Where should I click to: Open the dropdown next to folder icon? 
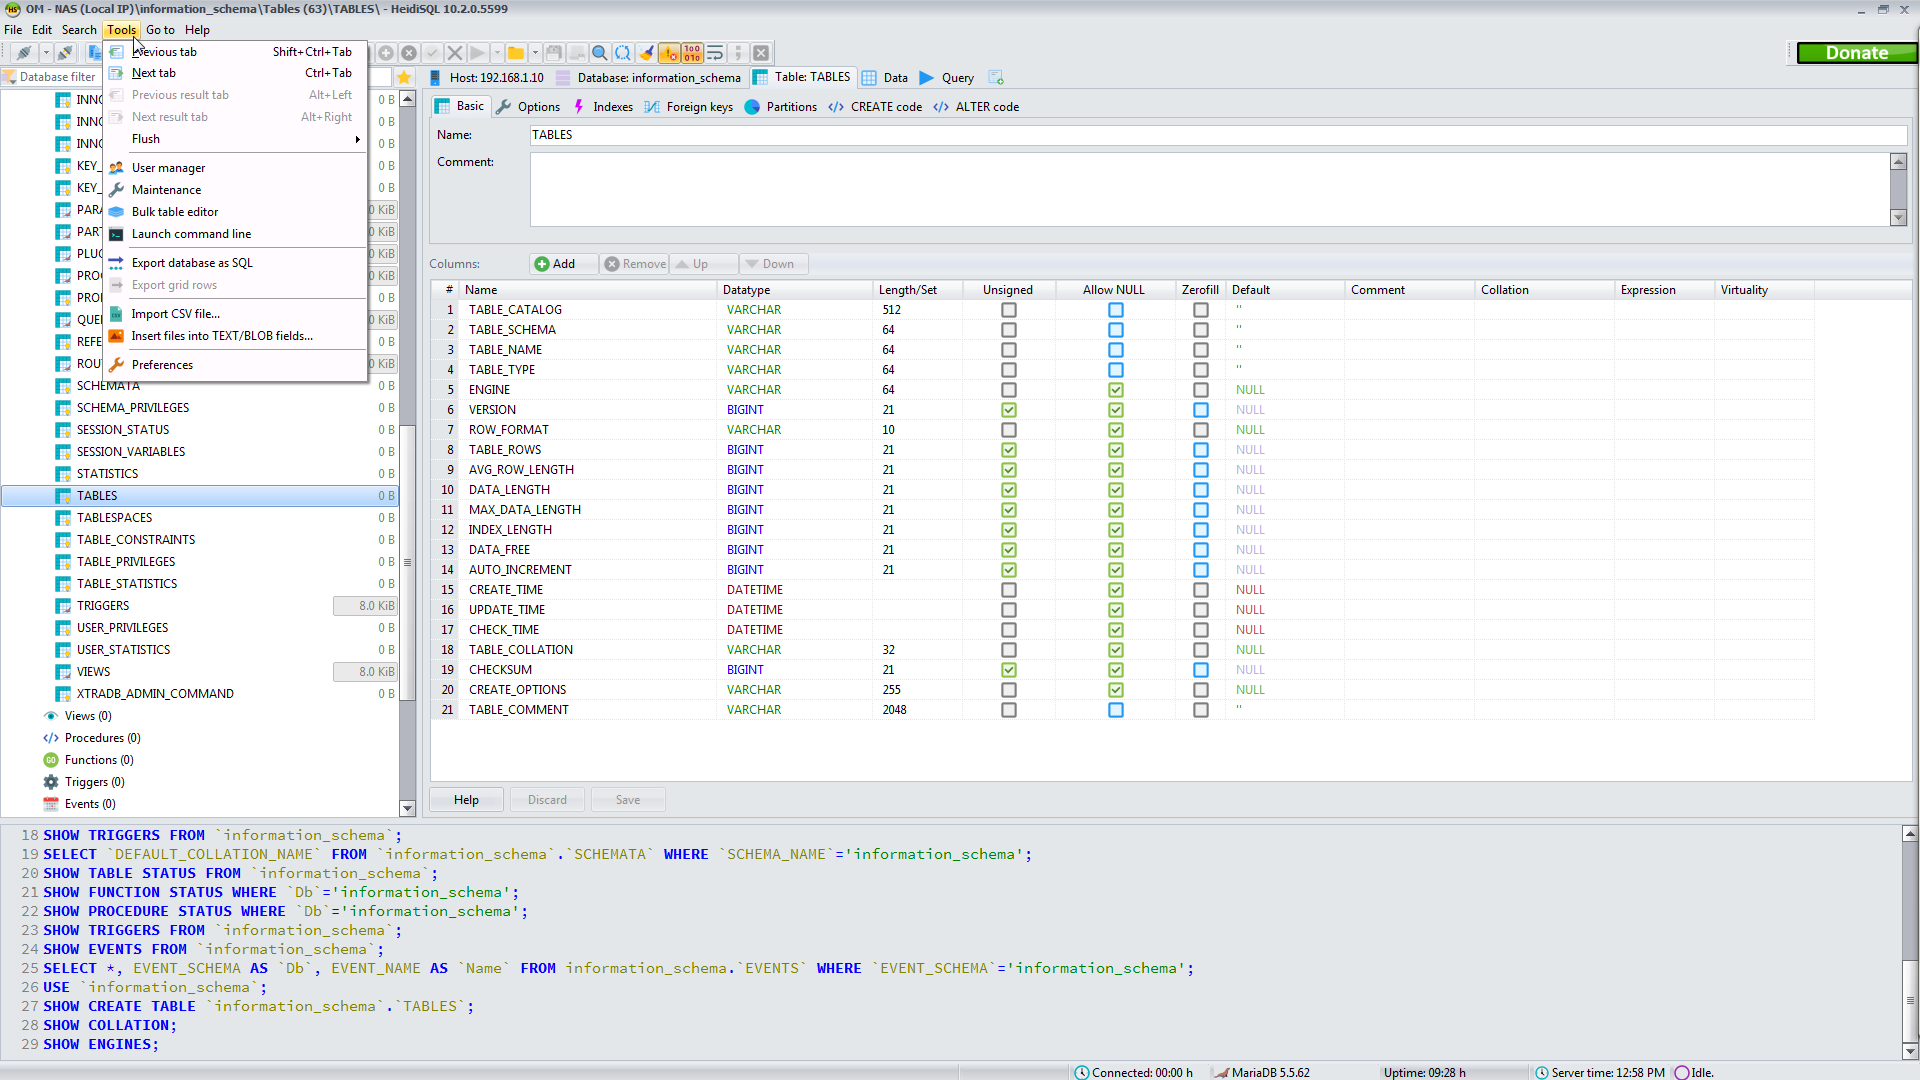535,53
